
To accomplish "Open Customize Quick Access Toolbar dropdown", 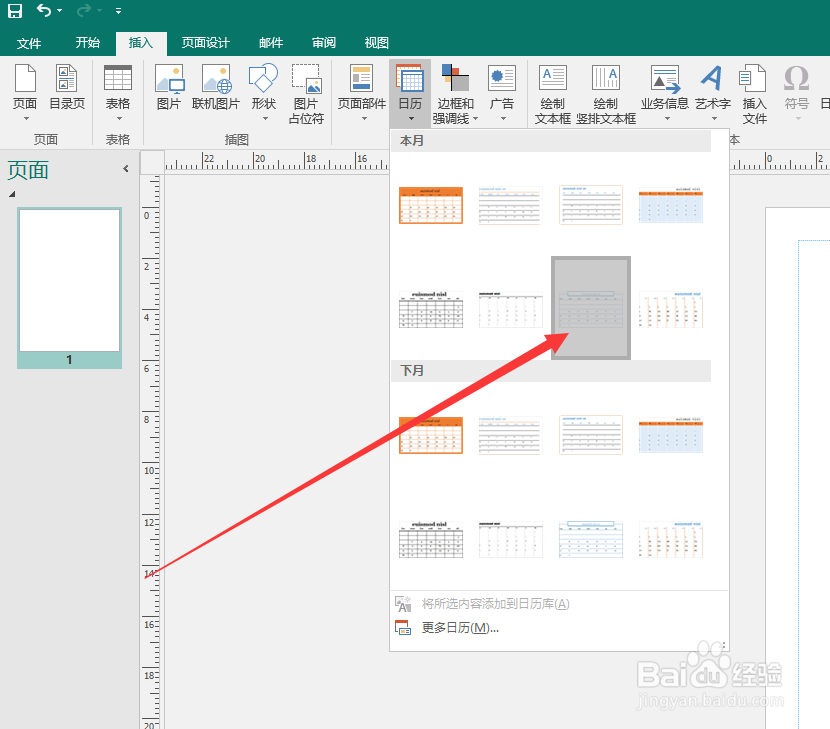I will point(118,11).
